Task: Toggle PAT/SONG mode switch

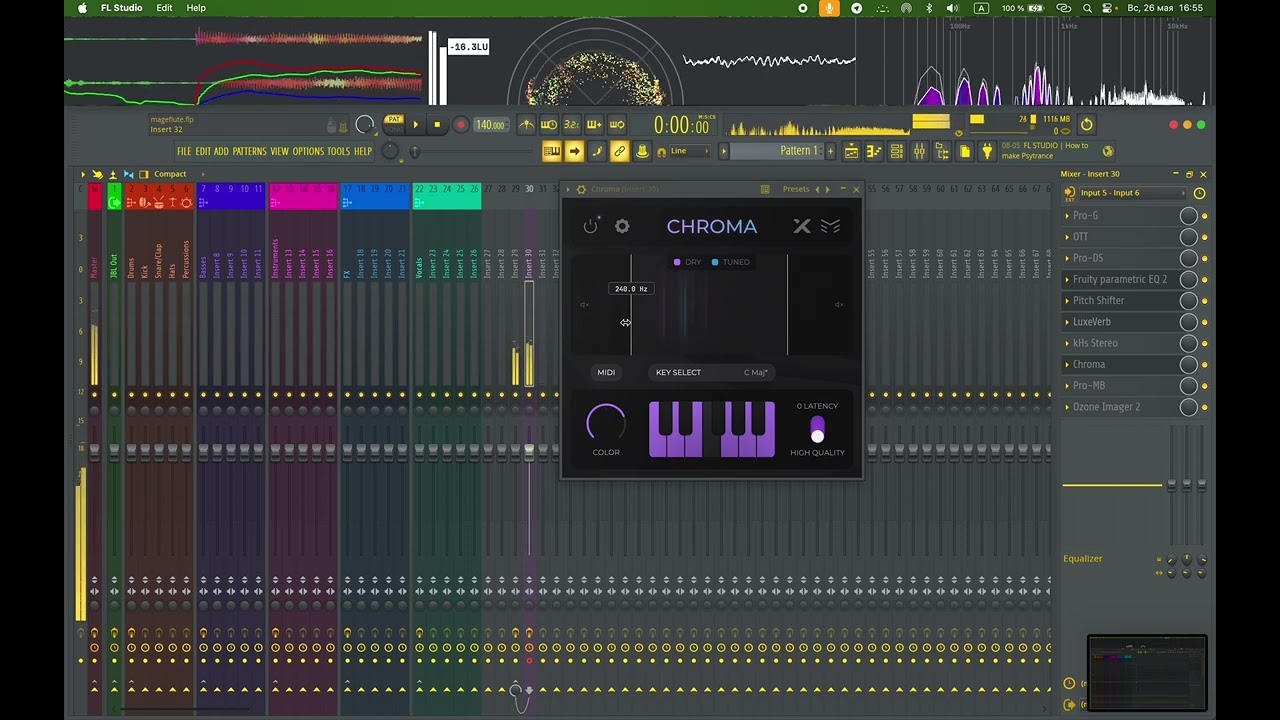Action: tap(394, 124)
